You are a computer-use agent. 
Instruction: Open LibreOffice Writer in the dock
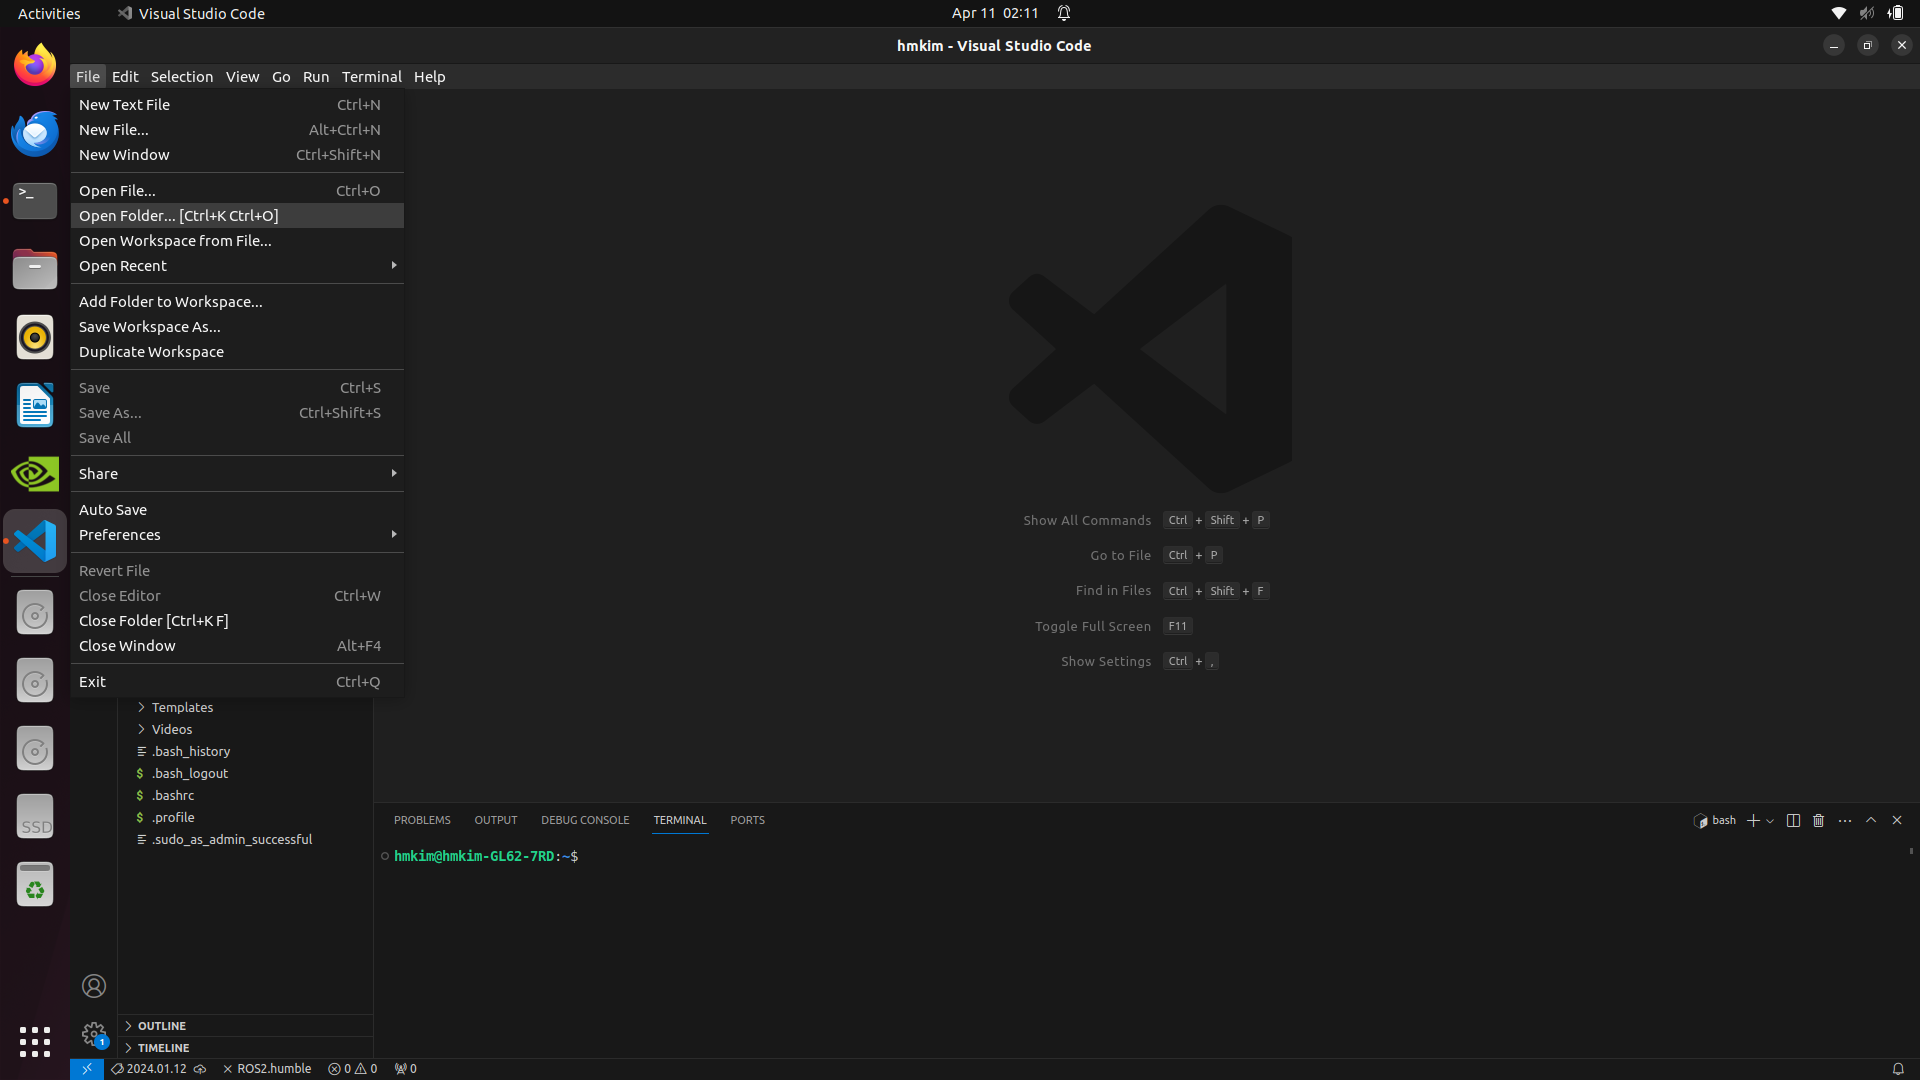[35, 405]
